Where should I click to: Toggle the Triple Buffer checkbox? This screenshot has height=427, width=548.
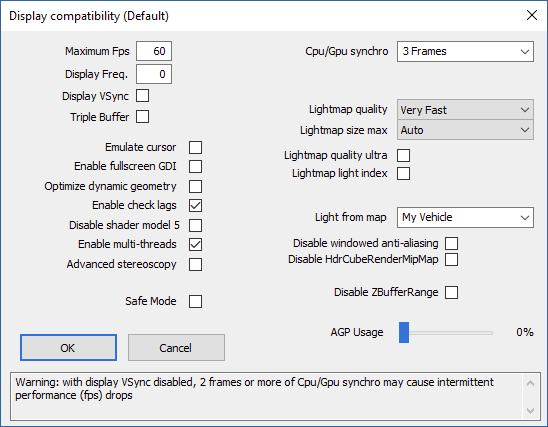(142, 116)
